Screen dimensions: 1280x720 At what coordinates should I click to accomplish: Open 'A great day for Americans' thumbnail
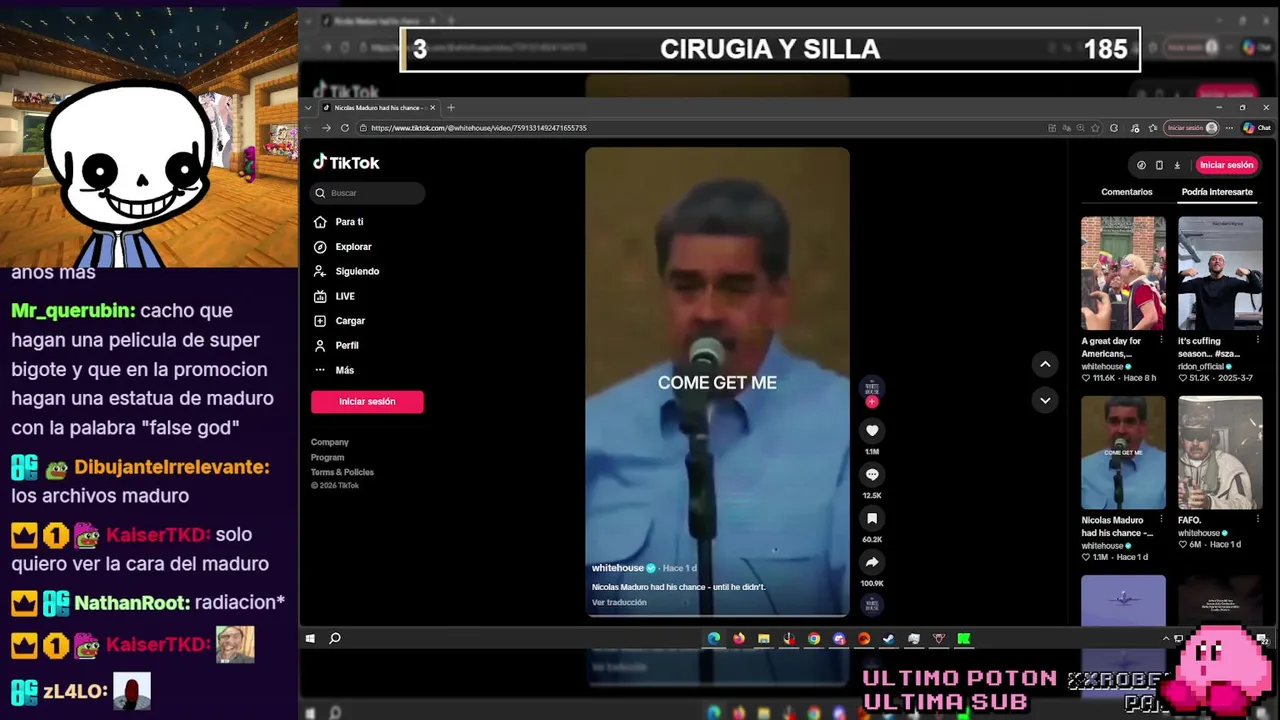click(1123, 273)
